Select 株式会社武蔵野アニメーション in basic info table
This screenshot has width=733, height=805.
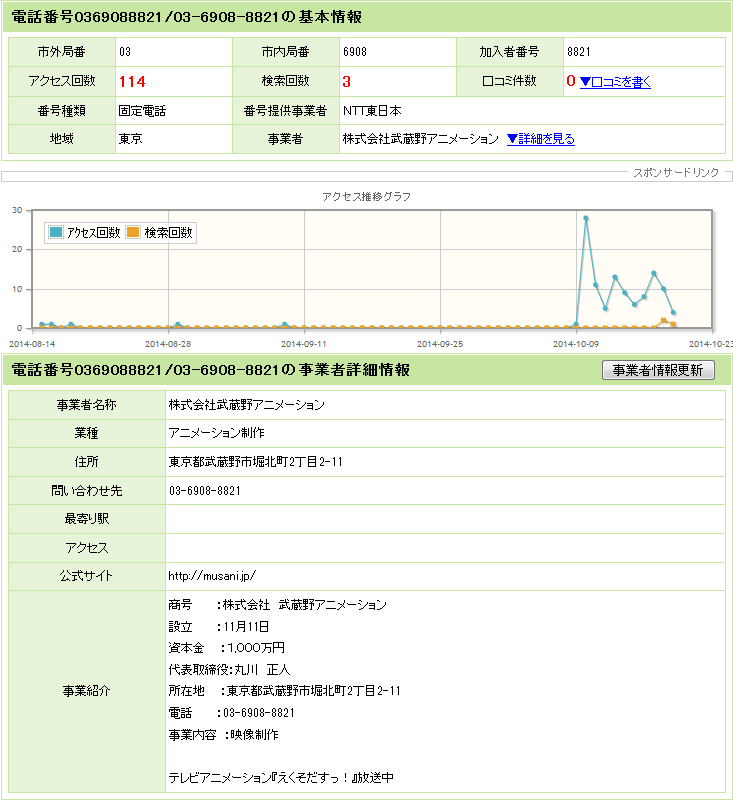pyautogui.click(x=420, y=139)
